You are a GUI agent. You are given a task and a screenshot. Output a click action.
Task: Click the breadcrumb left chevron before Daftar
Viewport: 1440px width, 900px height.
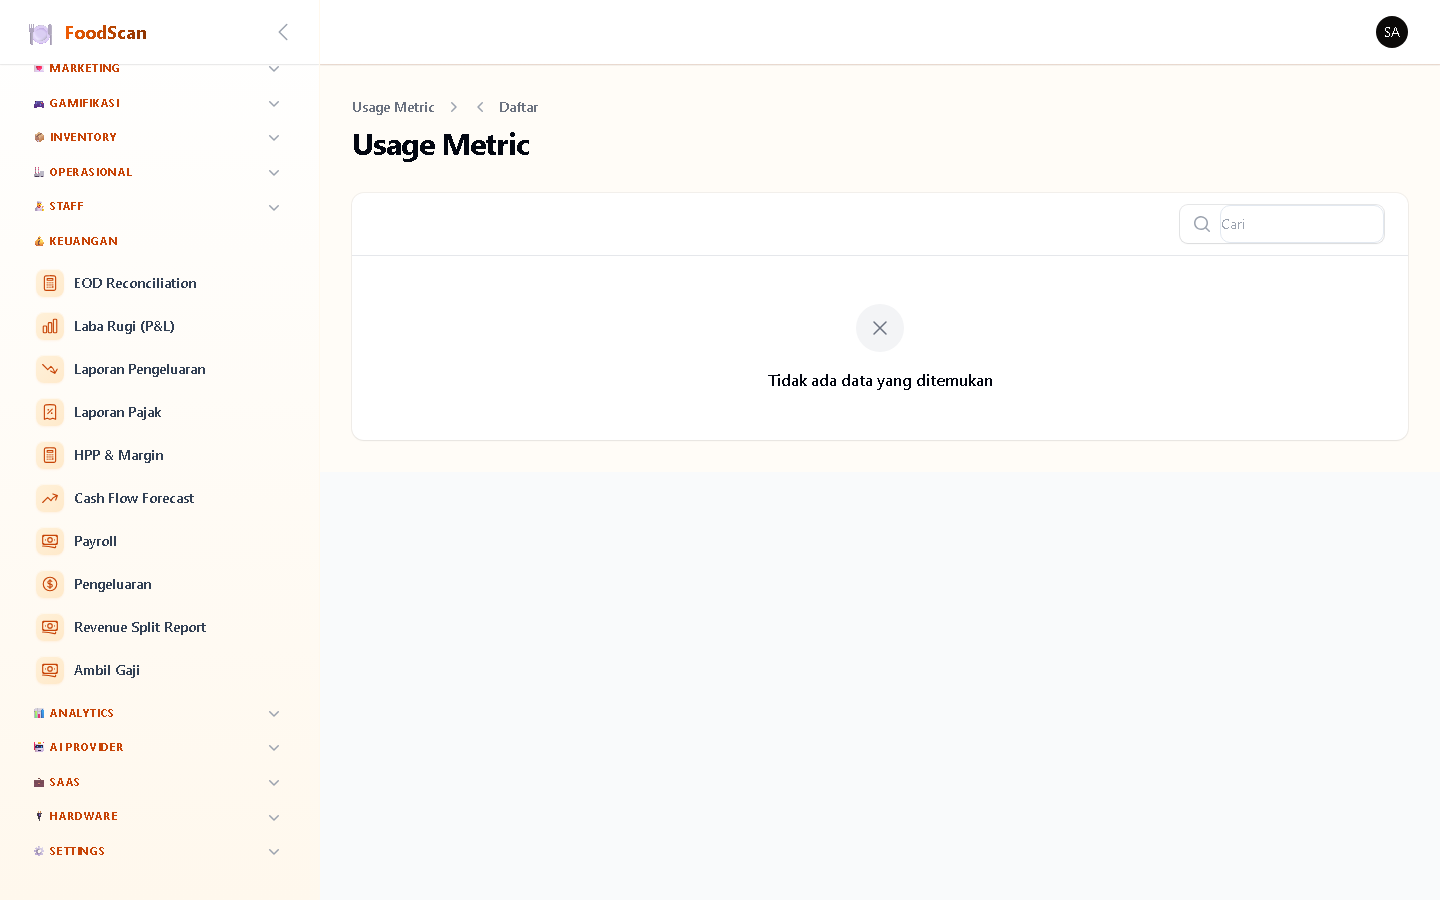pyautogui.click(x=480, y=107)
